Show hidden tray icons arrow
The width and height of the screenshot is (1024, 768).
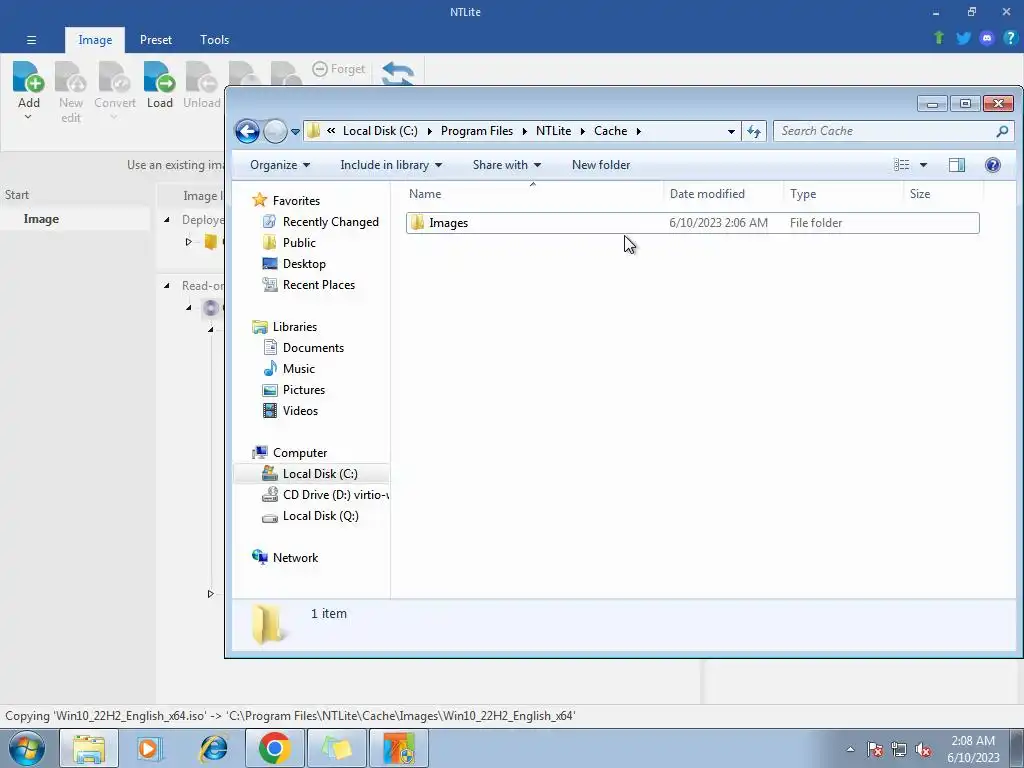coord(850,748)
